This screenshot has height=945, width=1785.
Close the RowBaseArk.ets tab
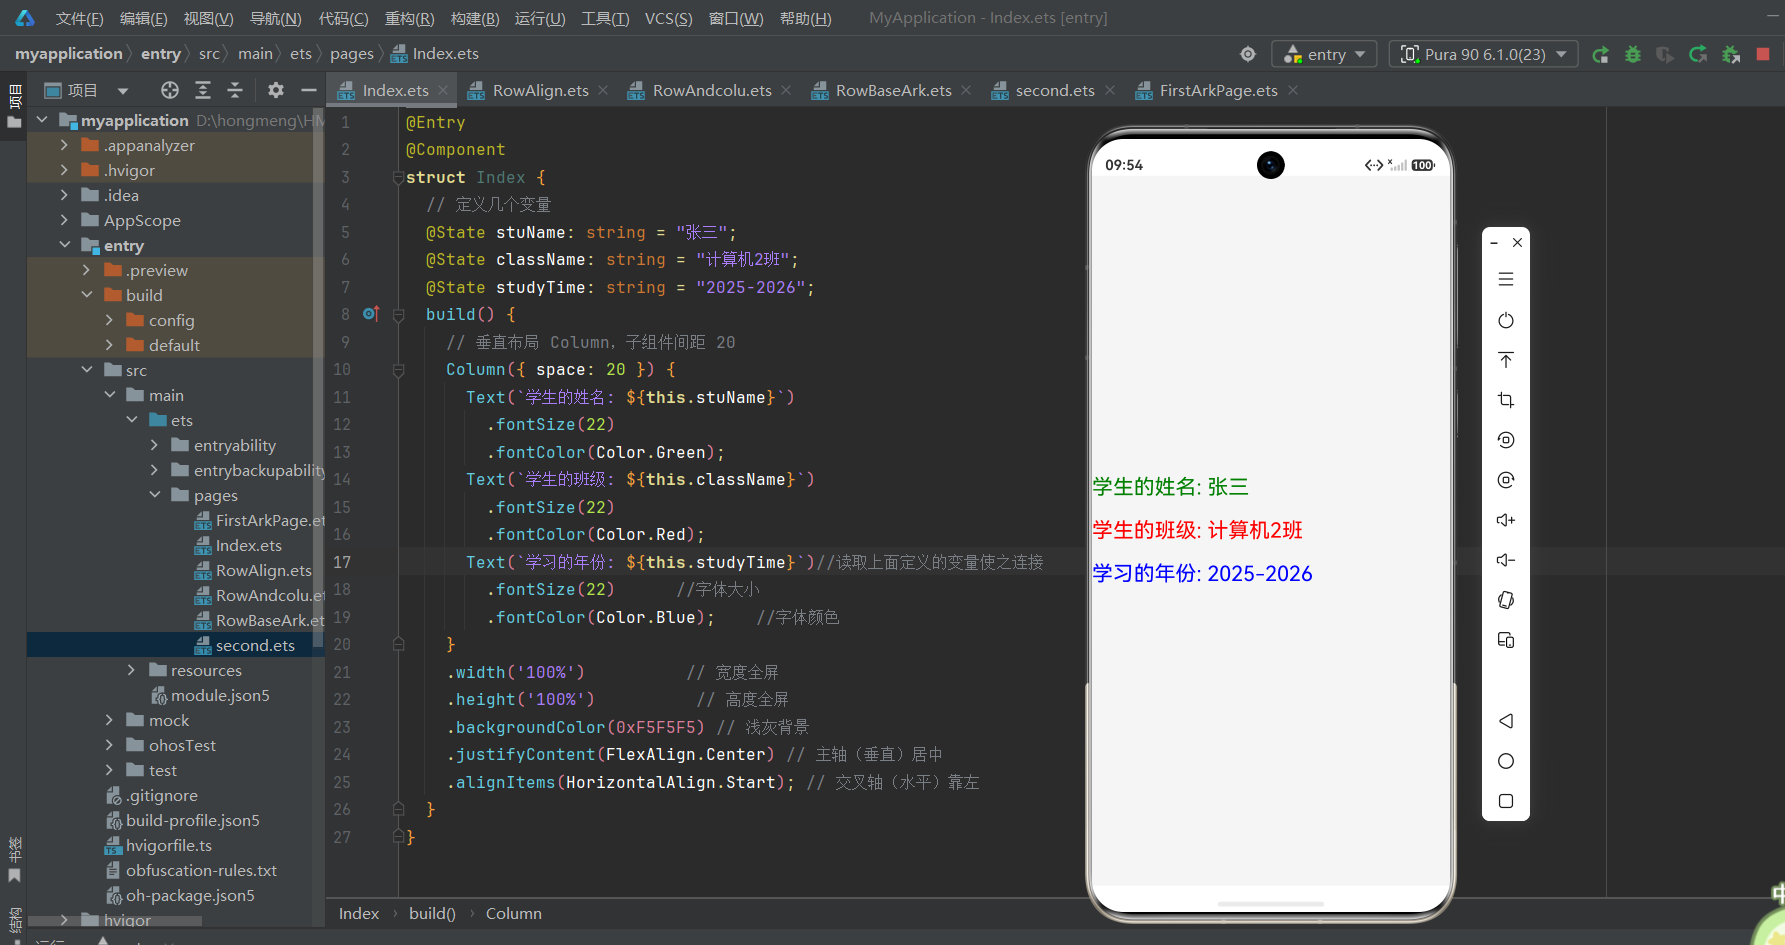coord(966,90)
